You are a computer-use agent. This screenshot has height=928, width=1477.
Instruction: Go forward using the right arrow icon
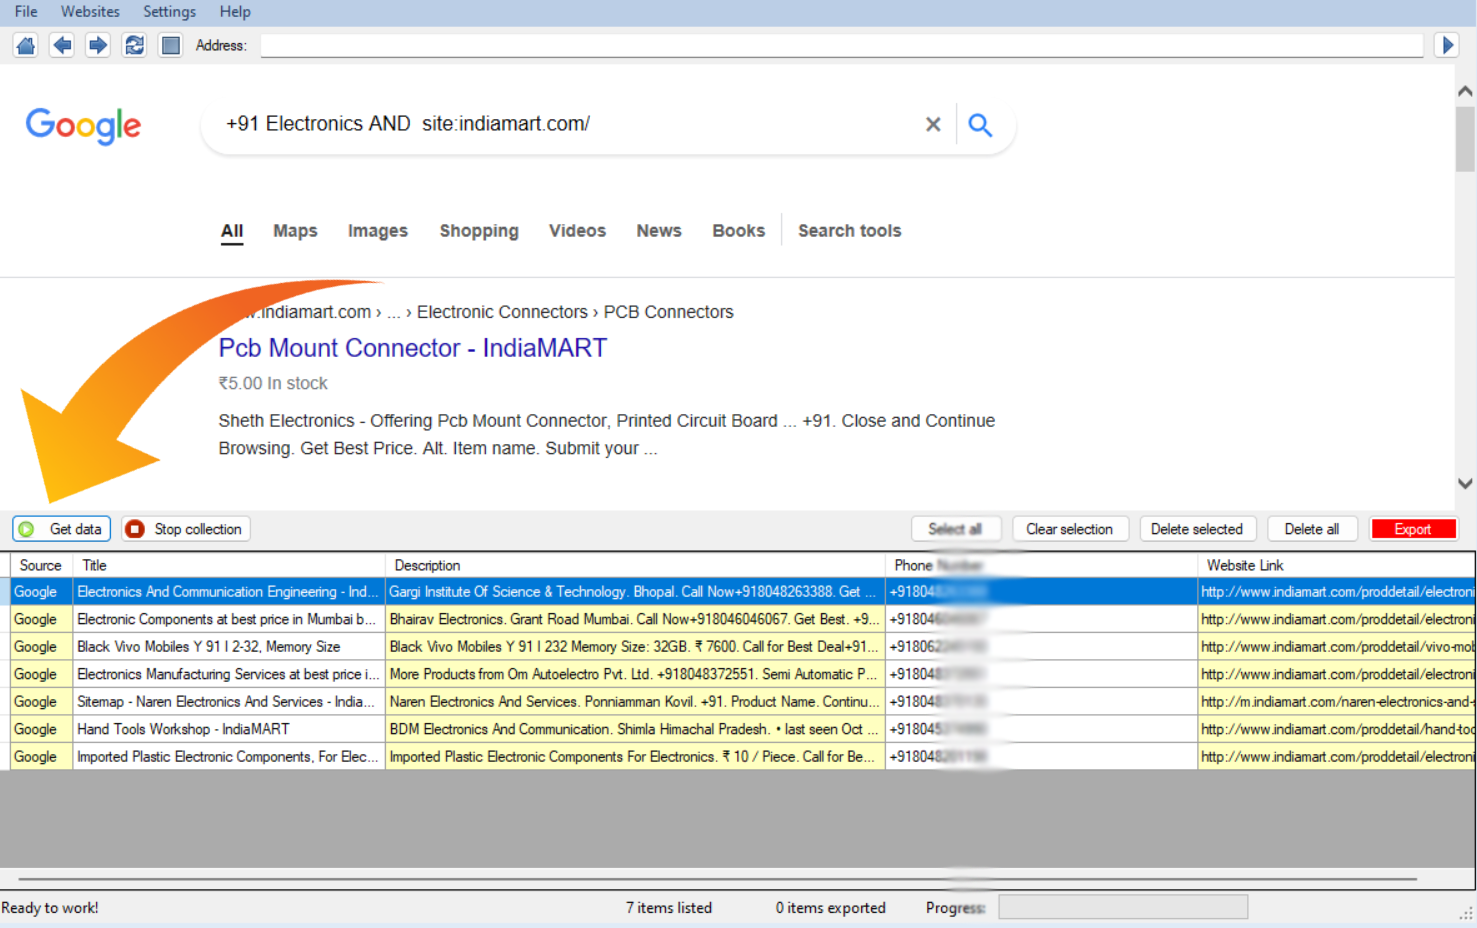[x=98, y=45]
